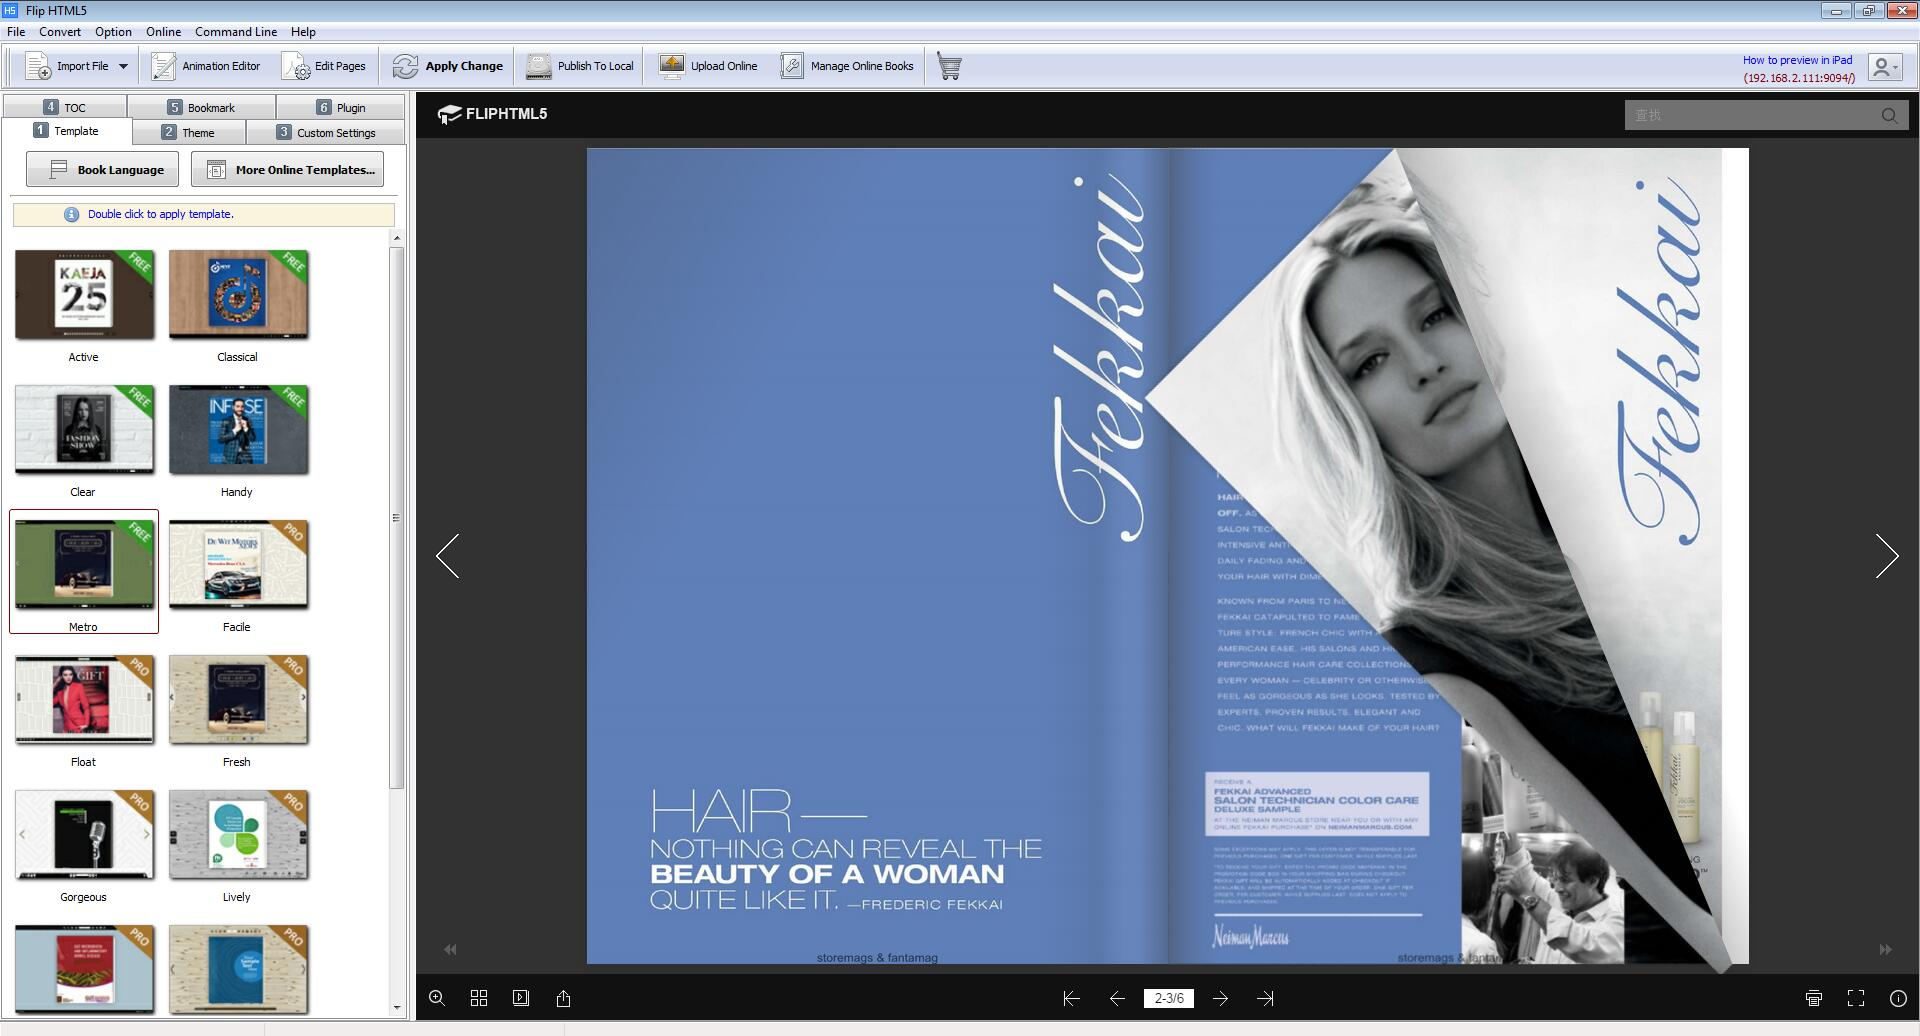Select the Clear template thumbnail
Viewport: 1920px width, 1036px height.
pyautogui.click(x=84, y=430)
